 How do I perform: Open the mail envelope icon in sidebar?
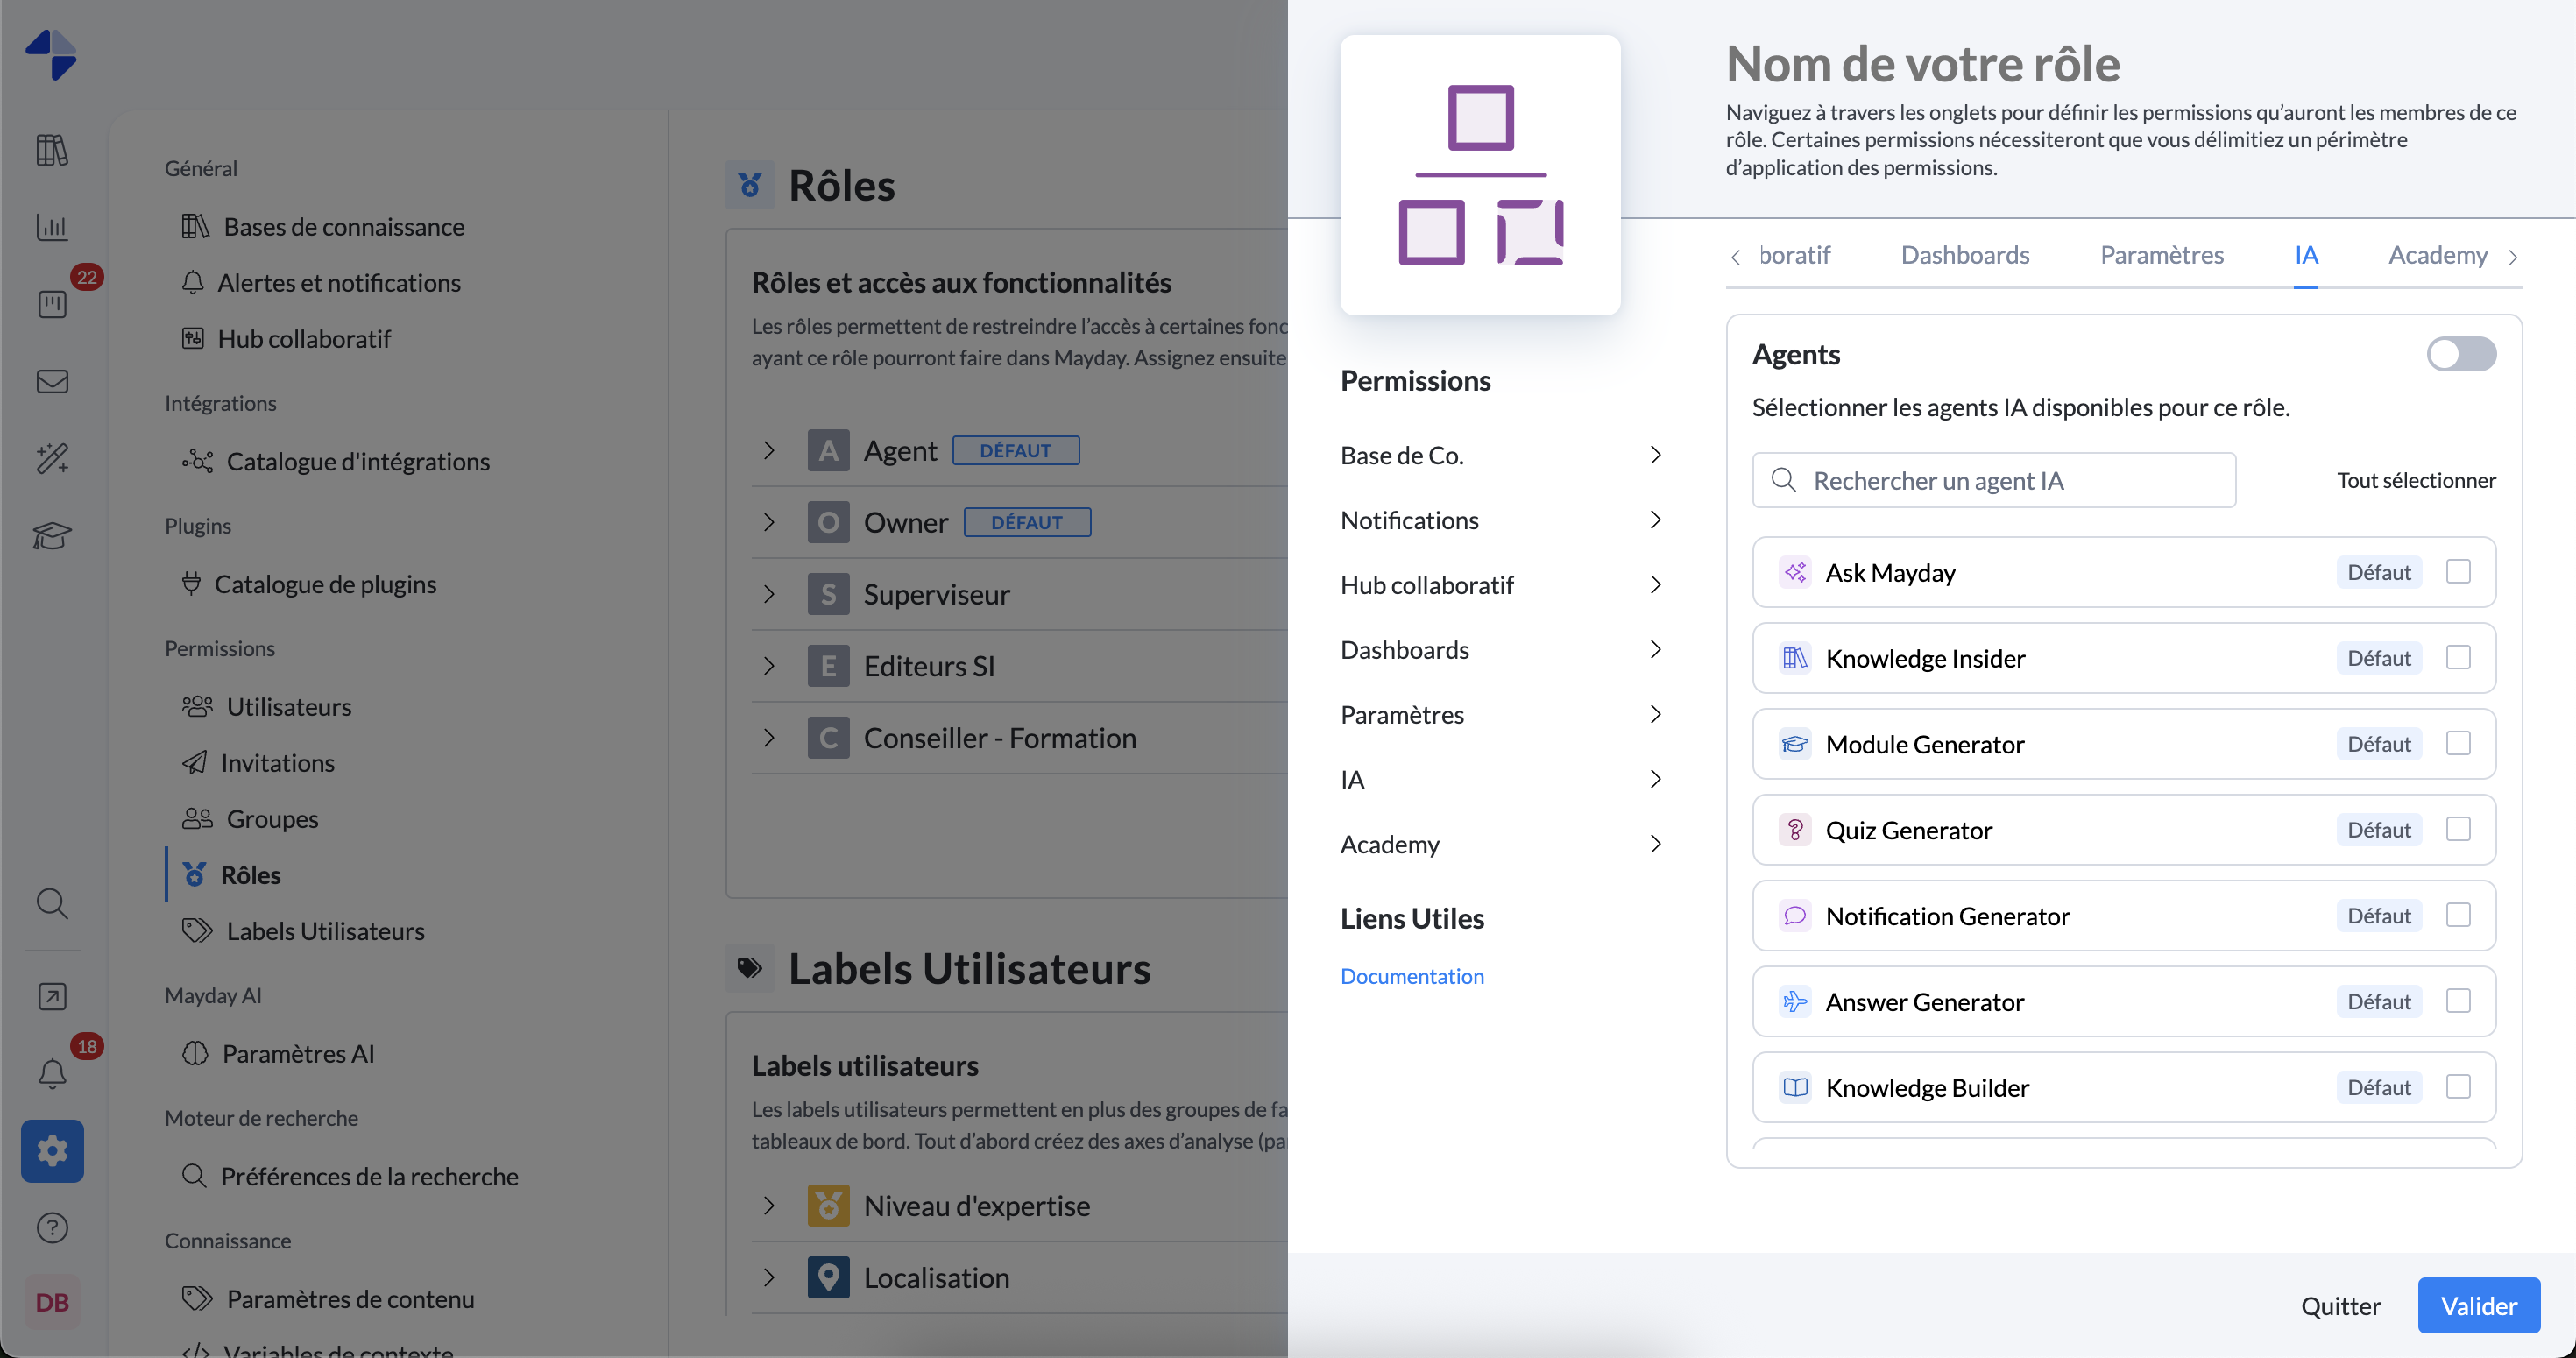[52, 381]
